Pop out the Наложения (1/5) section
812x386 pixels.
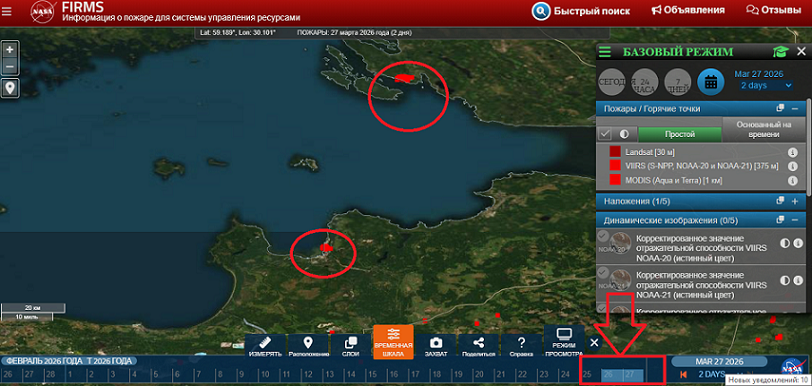[780, 201]
